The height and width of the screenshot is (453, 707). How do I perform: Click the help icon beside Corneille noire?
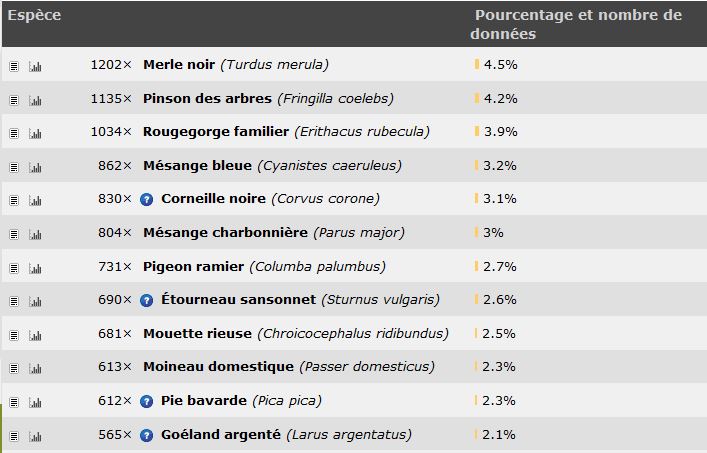pos(147,199)
